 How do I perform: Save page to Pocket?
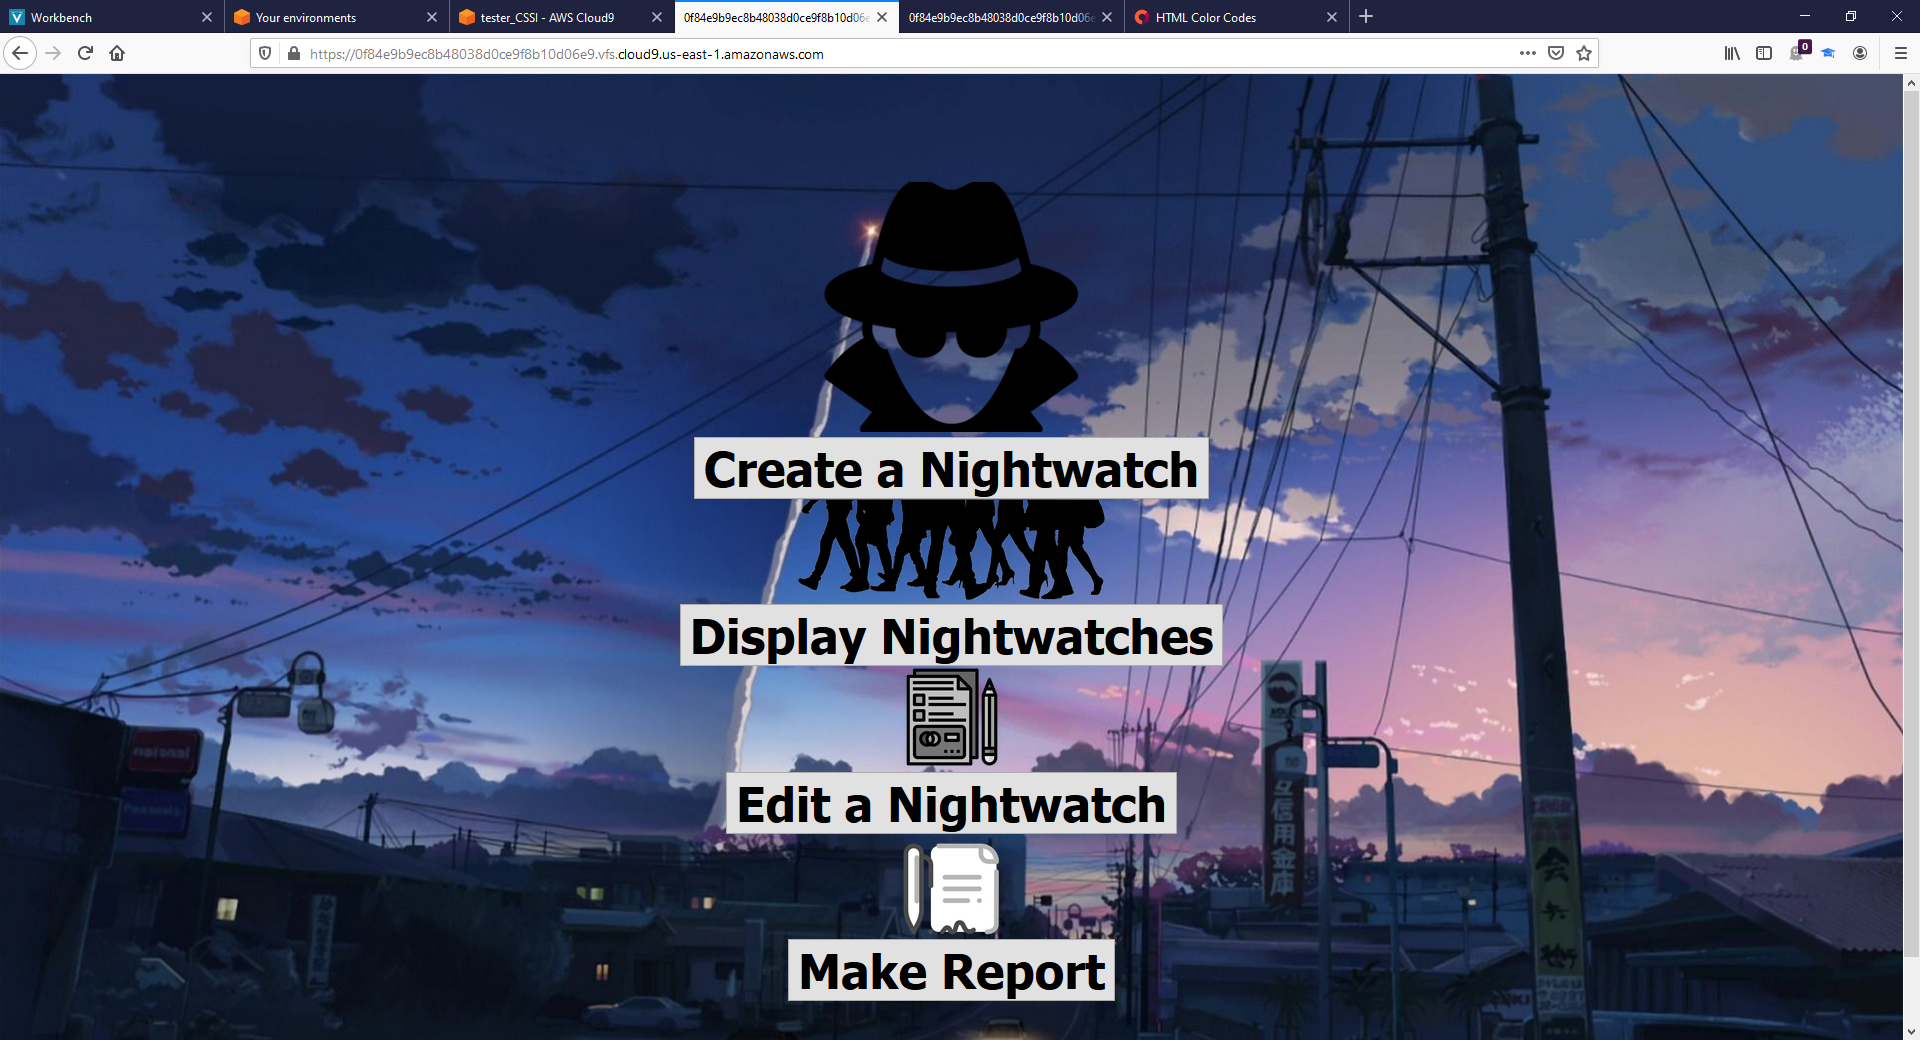coord(1556,53)
